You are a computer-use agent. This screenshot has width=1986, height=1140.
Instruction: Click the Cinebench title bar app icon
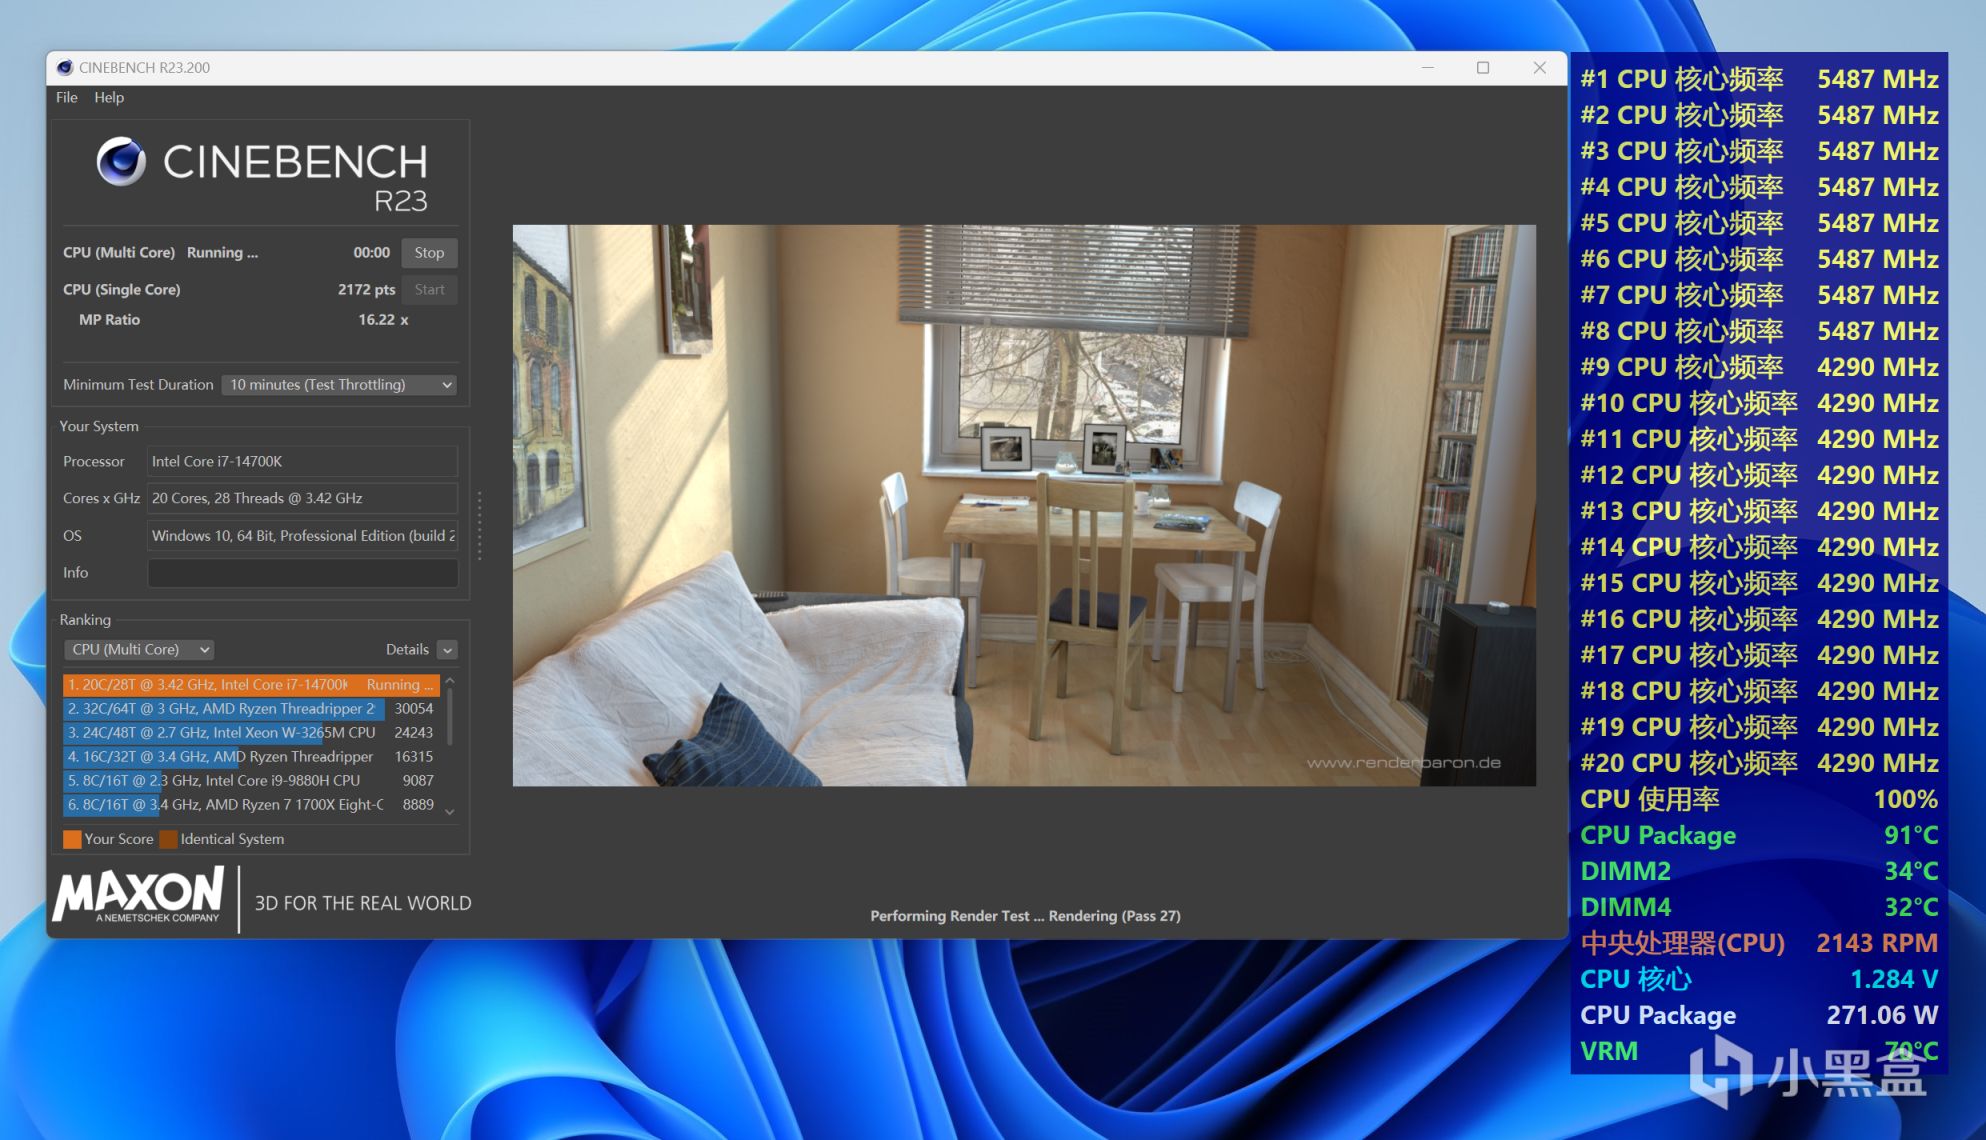pyautogui.click(x=65, y=68)
